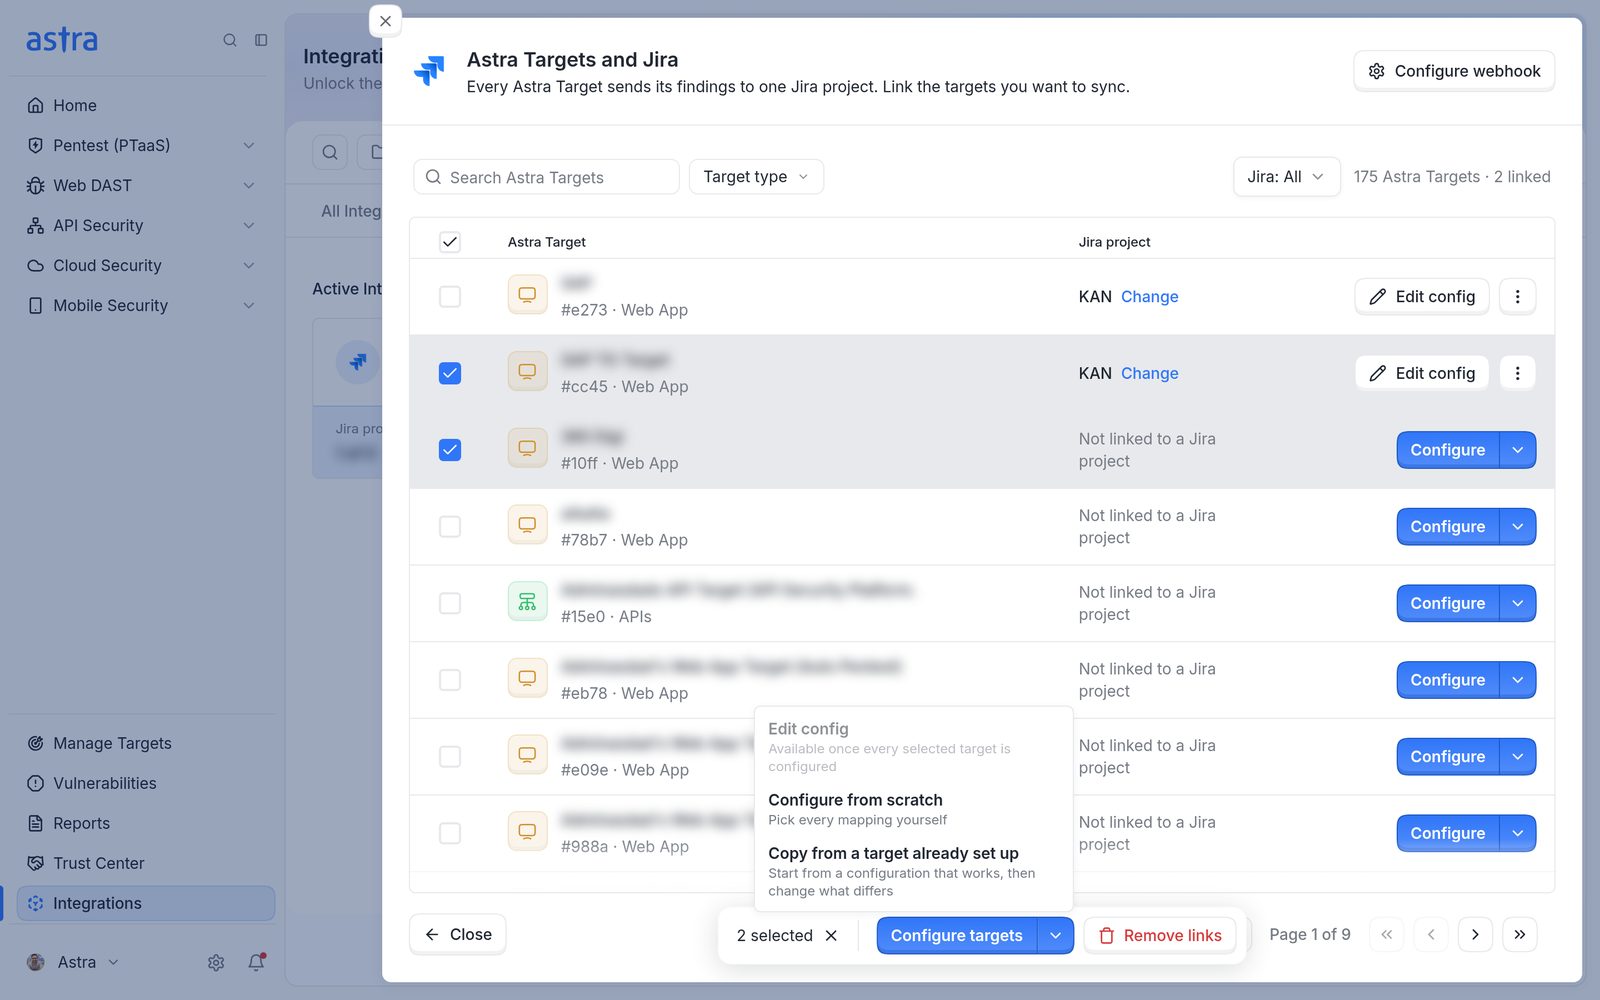Select the #78b7 target checkbox
Image resolution: width=1600 pixels, height=1000 pixels.
[450, 526]
